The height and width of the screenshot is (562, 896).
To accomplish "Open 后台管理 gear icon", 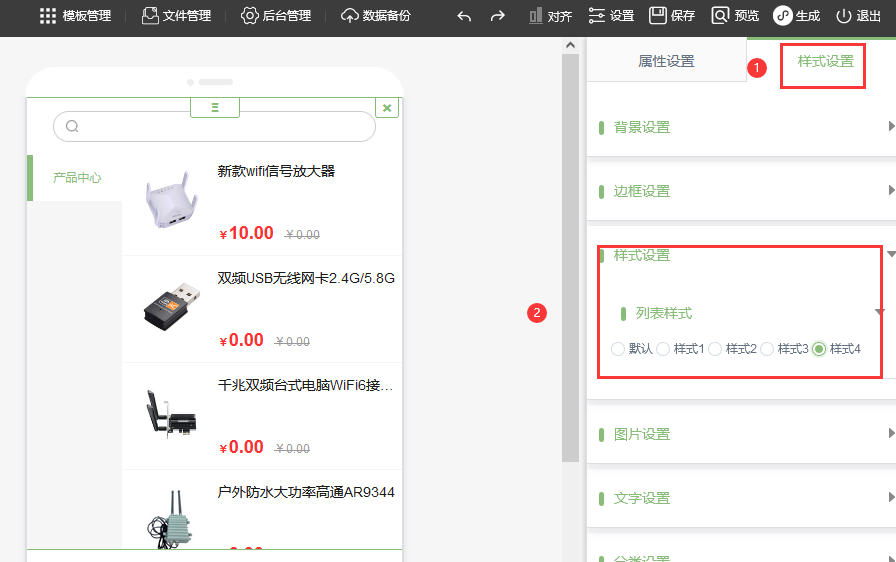I will [249, 16].
